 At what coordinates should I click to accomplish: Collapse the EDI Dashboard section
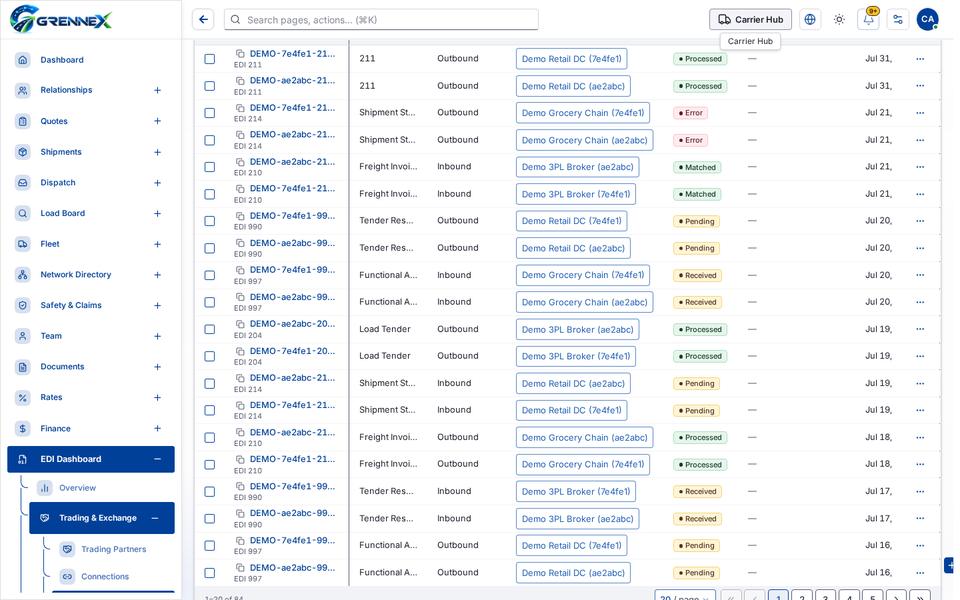(x=157, y=459)
